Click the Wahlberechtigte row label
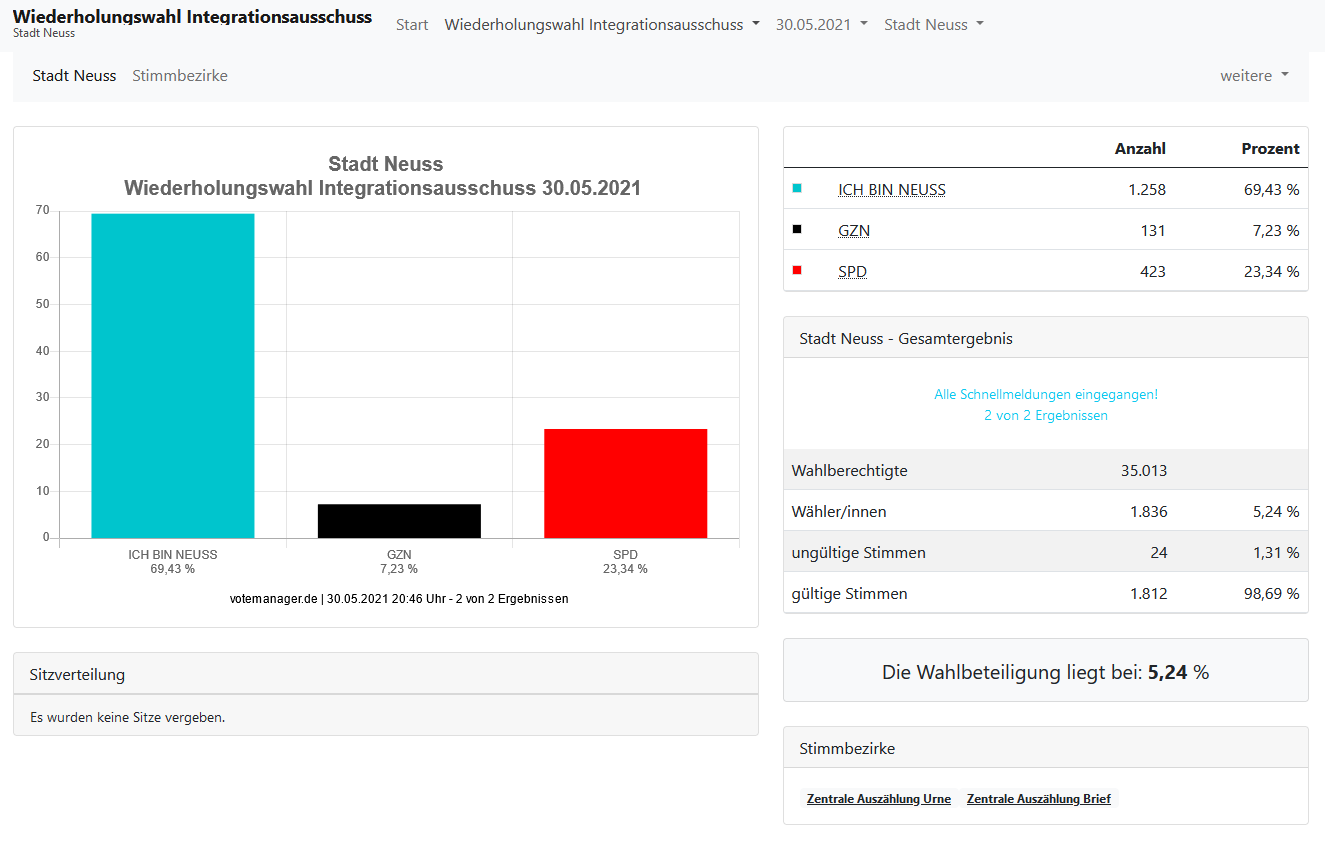This screenshot has width=1325, height=855. (849, 470)
